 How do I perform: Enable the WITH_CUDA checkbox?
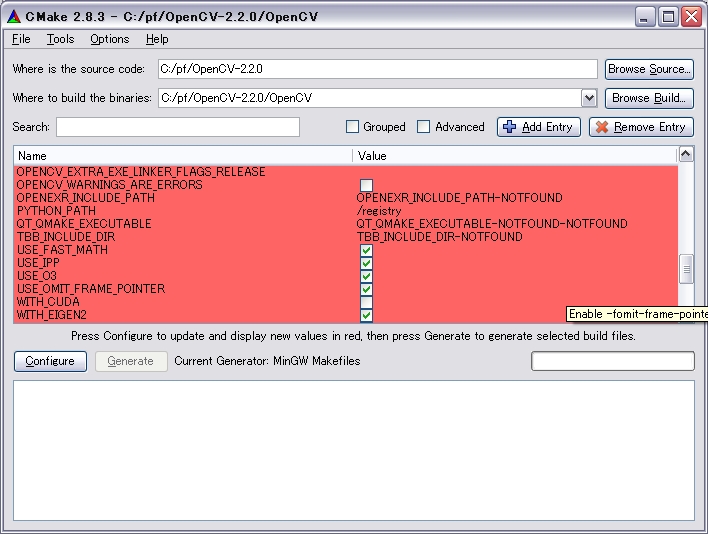pyautogui.click(x=366, y=302)
